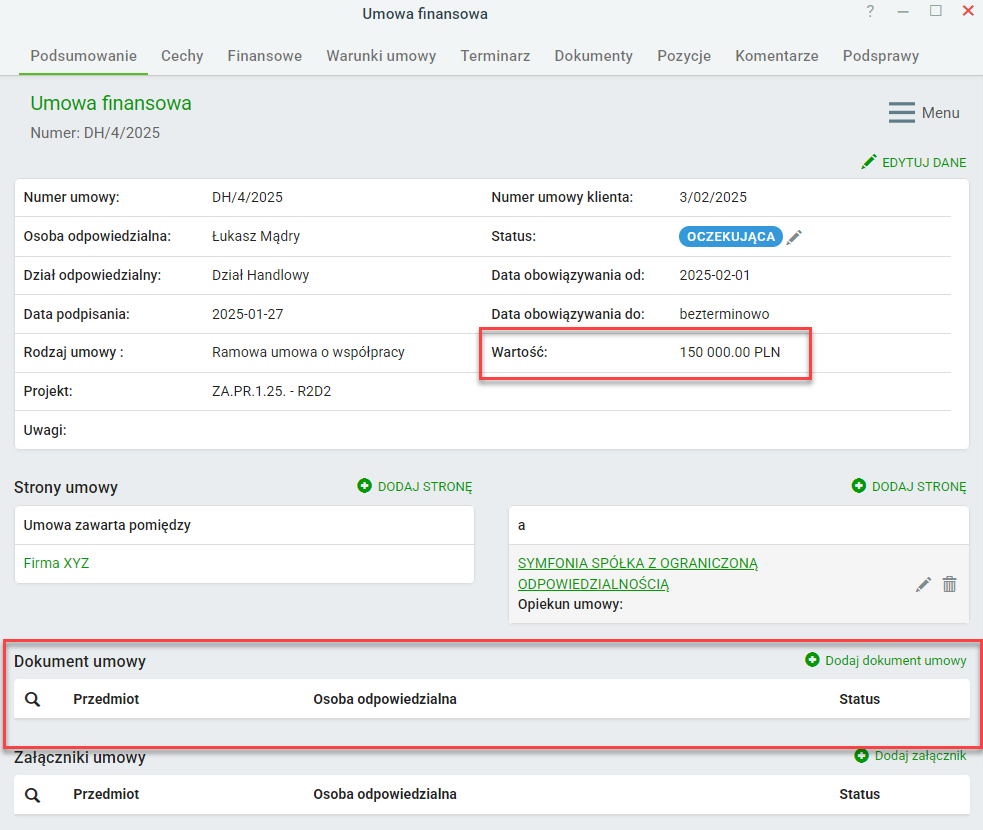Click plus icon beside left DODAJ STRONĘ

364,486
